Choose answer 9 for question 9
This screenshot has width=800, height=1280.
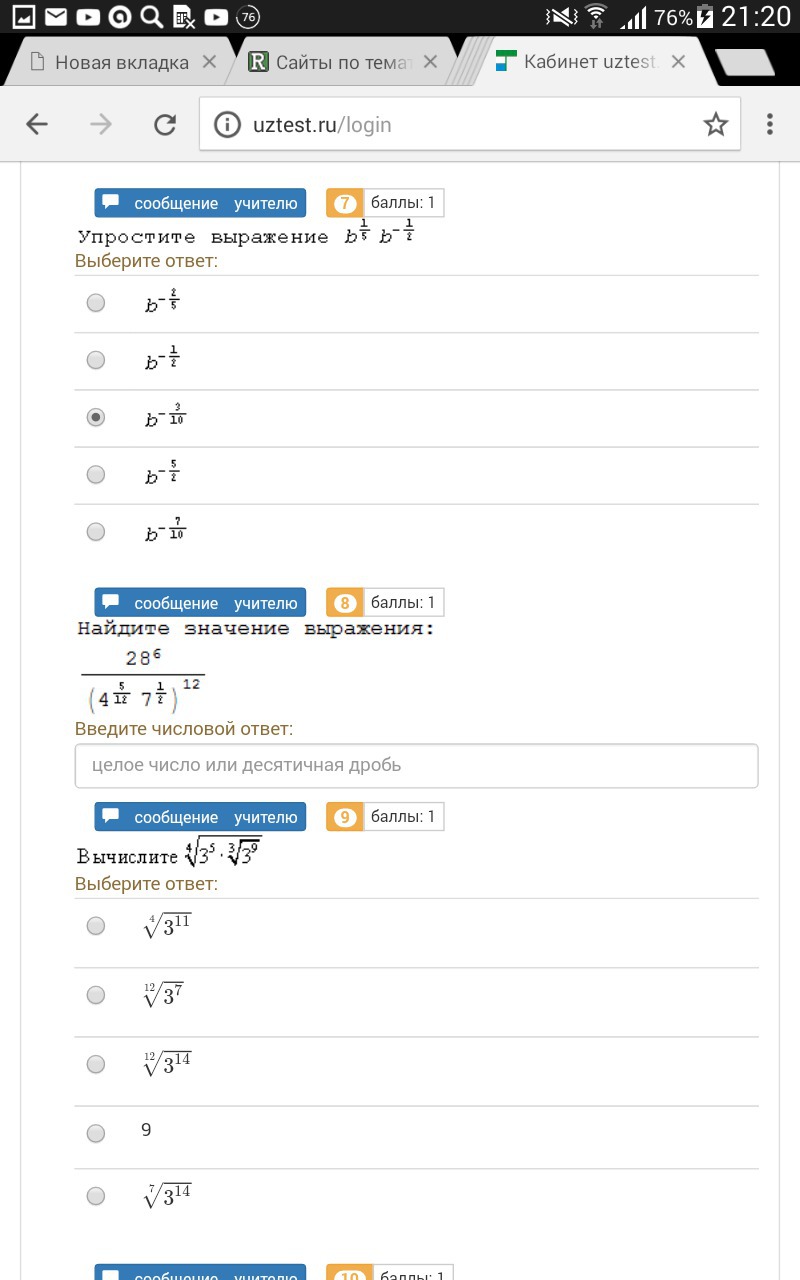pos(96,1133)
